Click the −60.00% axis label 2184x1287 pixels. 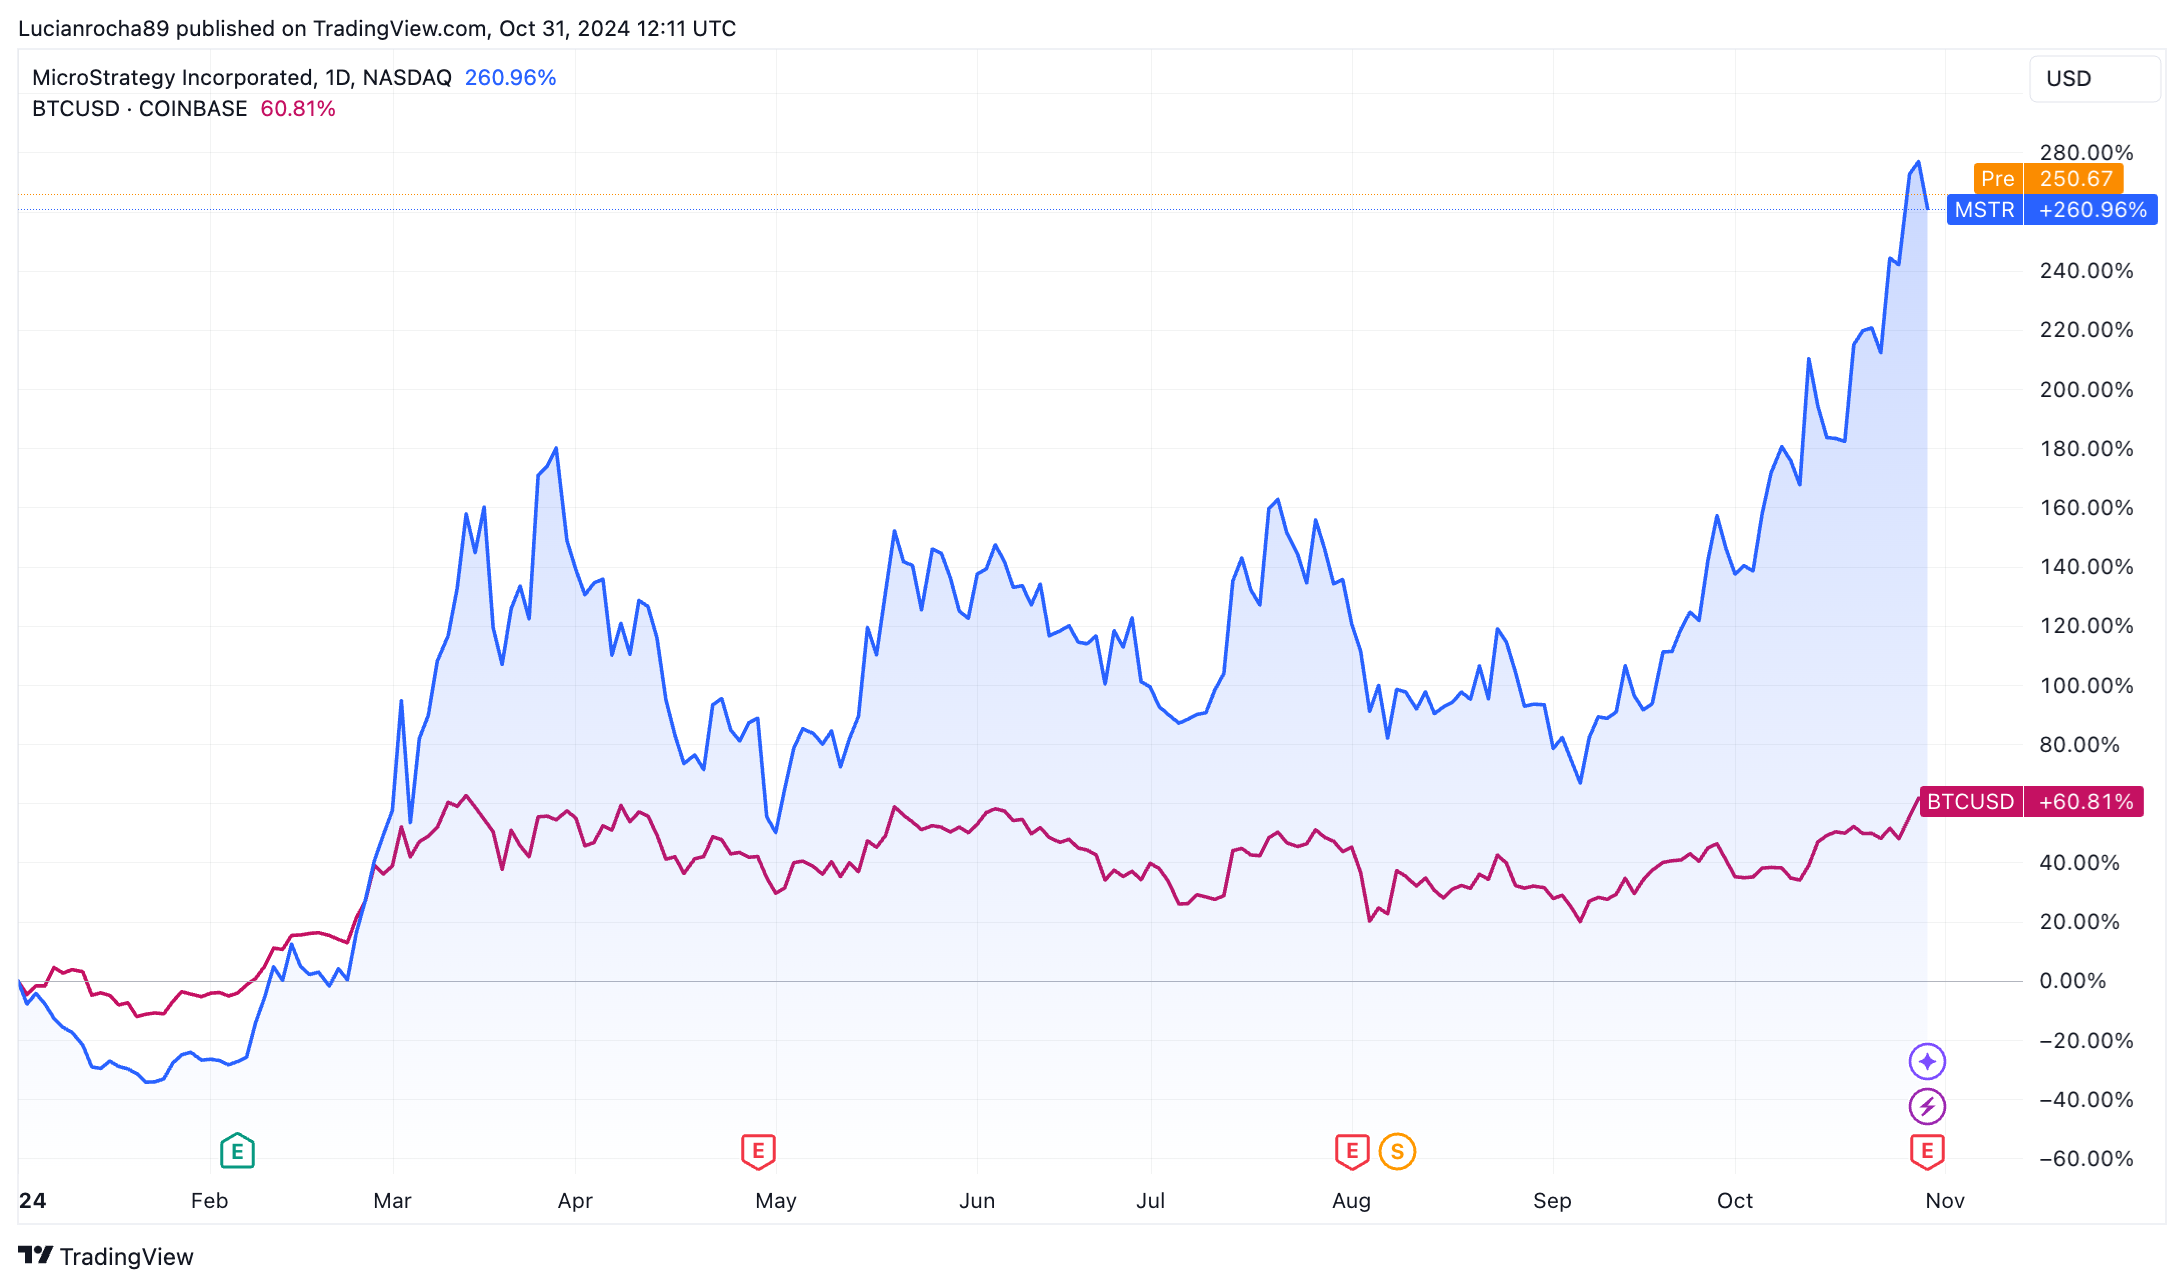tap(2086, 1159)
